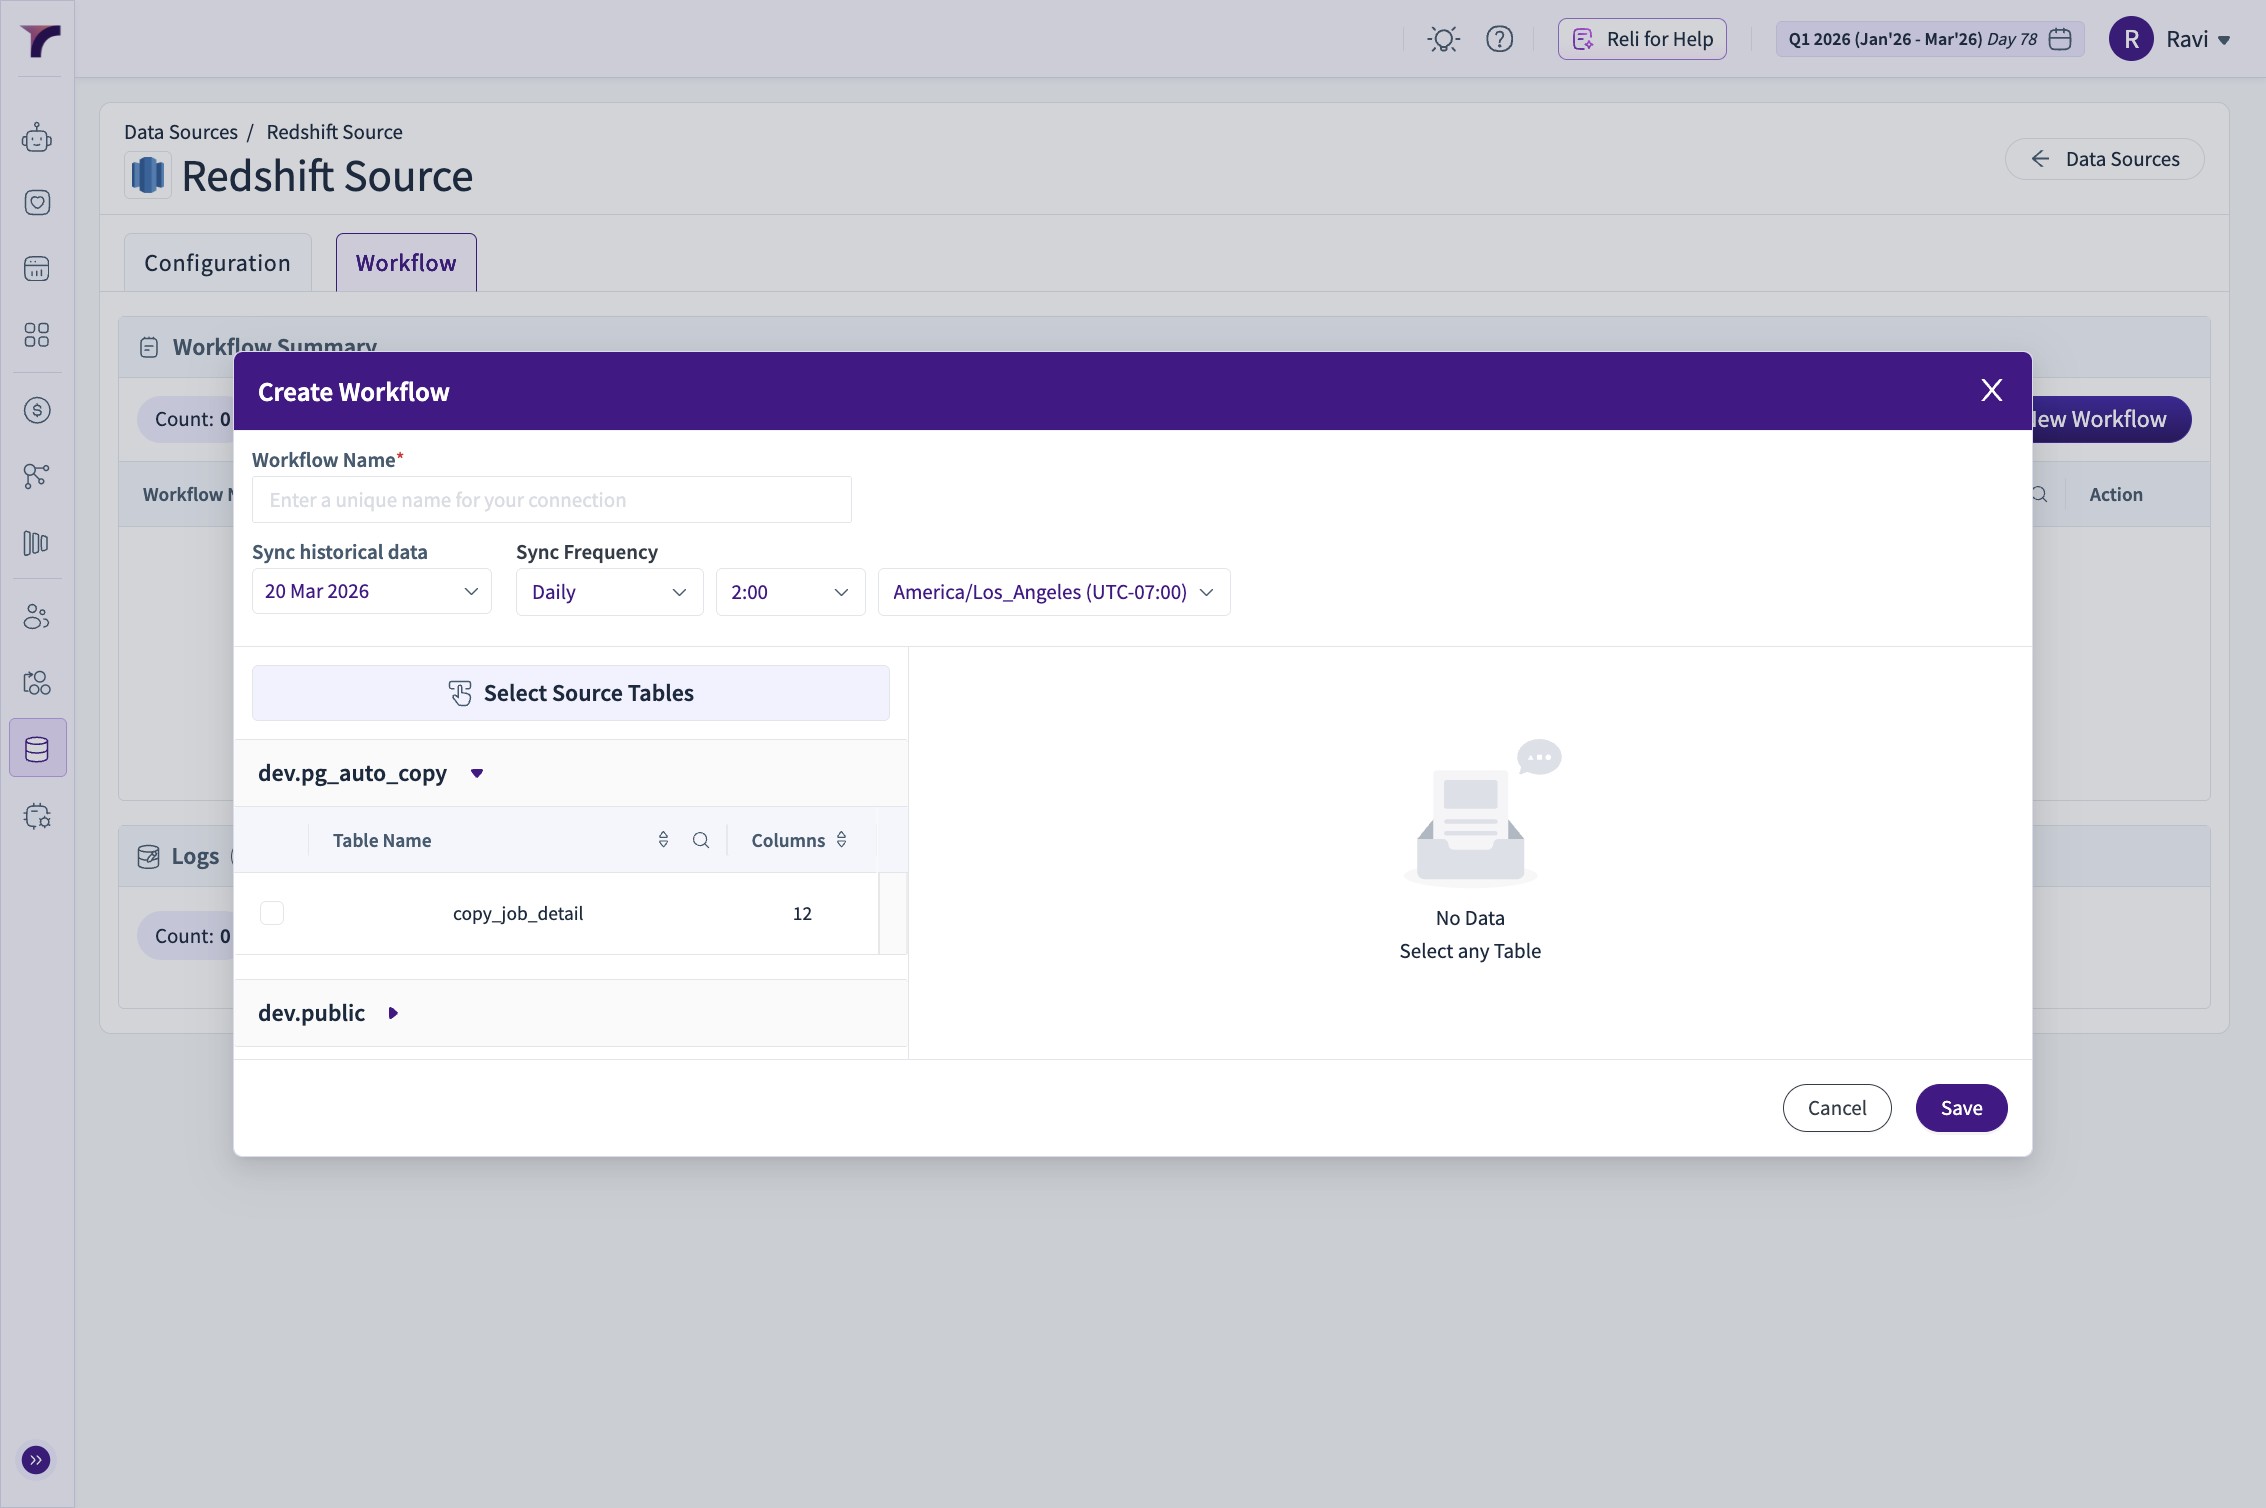This screenshot has width=2266, height=1508.
Task: Open Sync historical data date dropdown
Action: [371, 592]
